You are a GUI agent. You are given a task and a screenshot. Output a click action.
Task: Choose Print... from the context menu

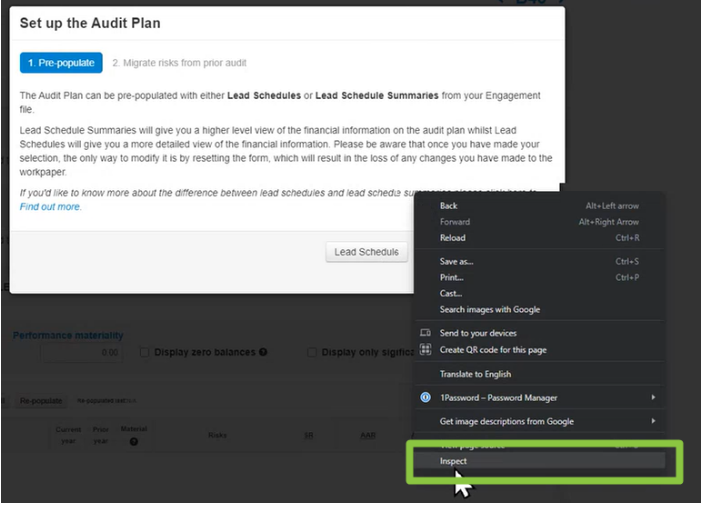tap(452, 278)
